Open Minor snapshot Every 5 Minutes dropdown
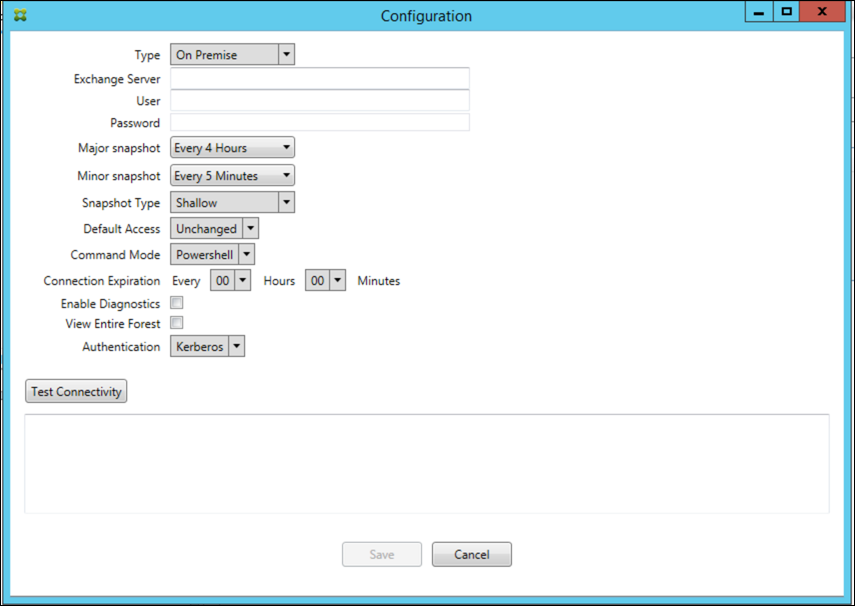 [232, 176]
